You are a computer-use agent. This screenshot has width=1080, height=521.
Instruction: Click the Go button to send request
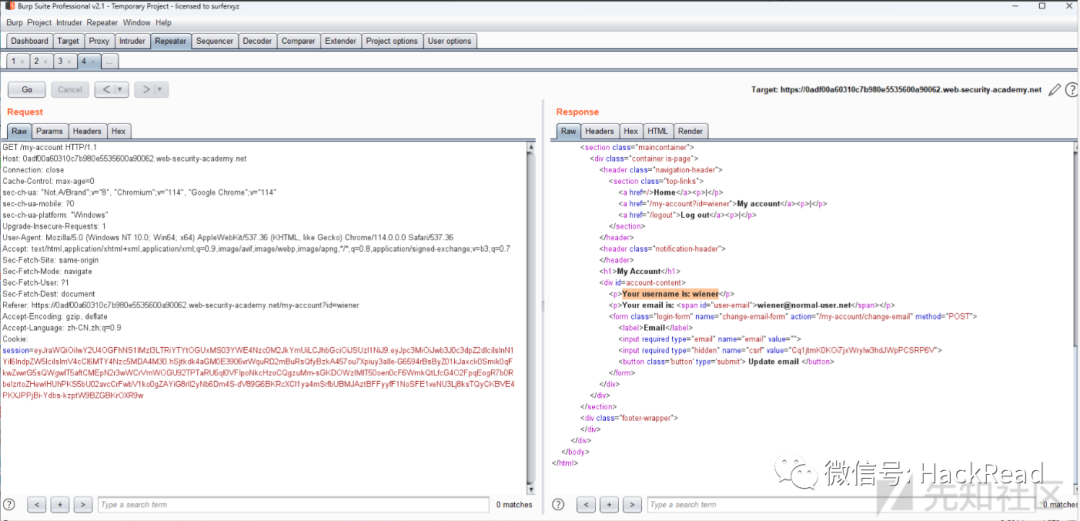coord(27,90)
